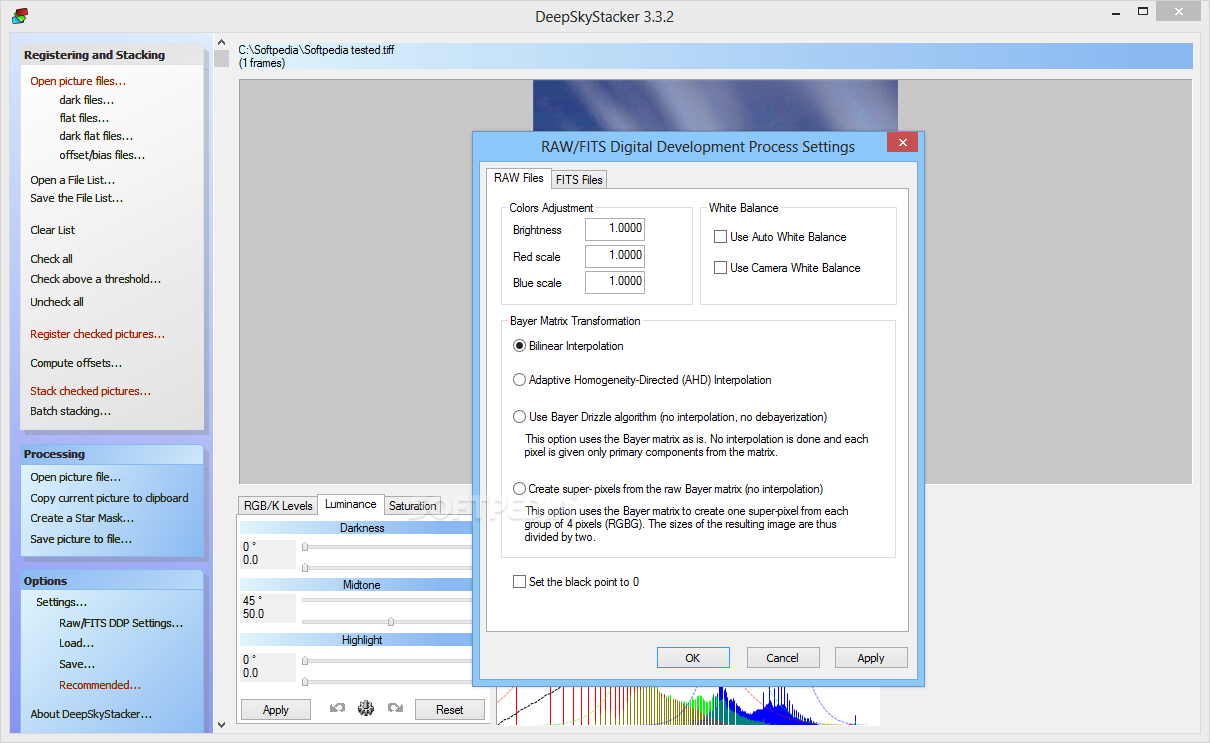
Task: Click Check all
Action: (51, 259)
